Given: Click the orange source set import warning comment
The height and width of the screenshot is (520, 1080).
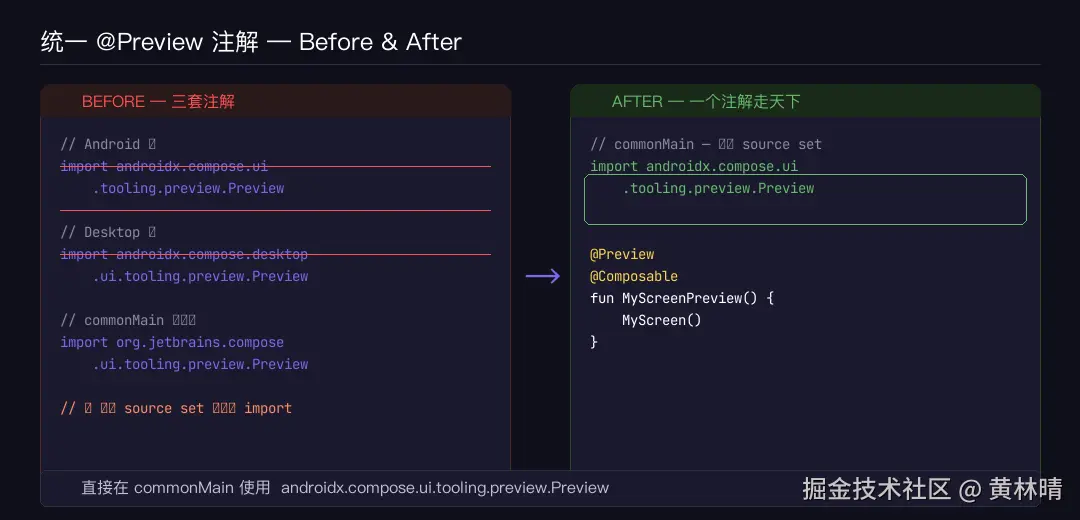Looking at the screenshot, I should (176, 408).
